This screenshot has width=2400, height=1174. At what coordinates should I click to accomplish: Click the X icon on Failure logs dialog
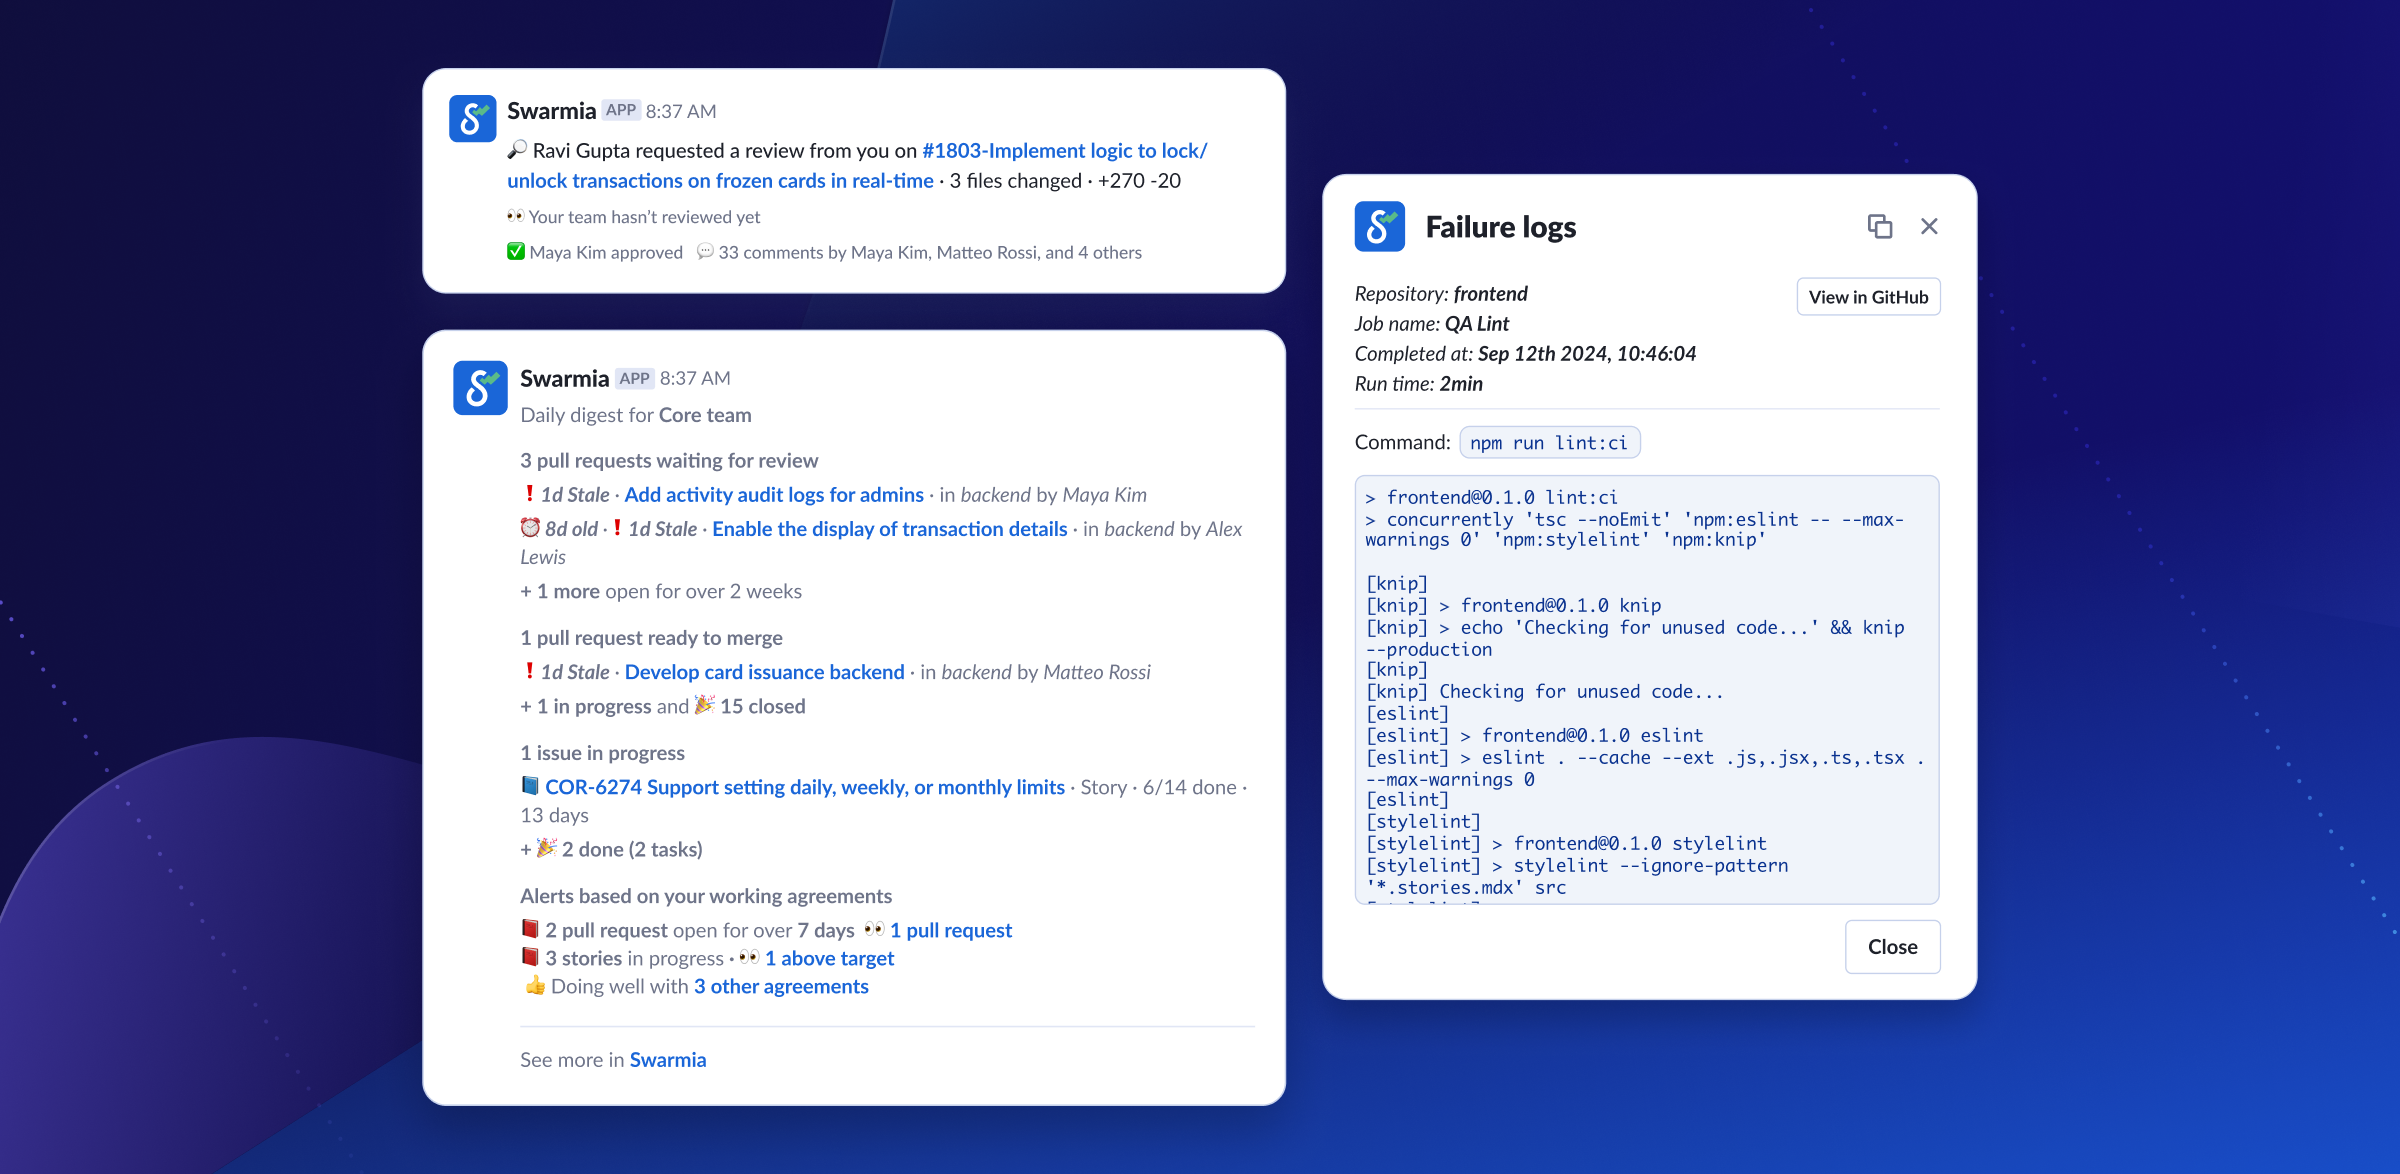(1929, 227)
